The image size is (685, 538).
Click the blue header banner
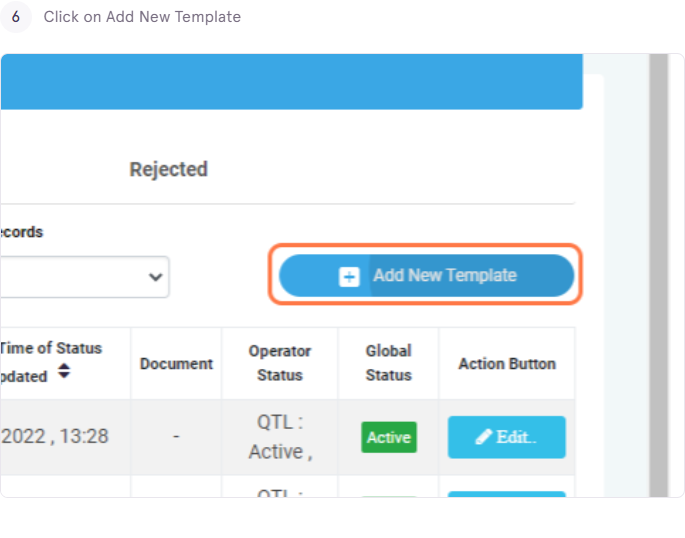(292, 82)
